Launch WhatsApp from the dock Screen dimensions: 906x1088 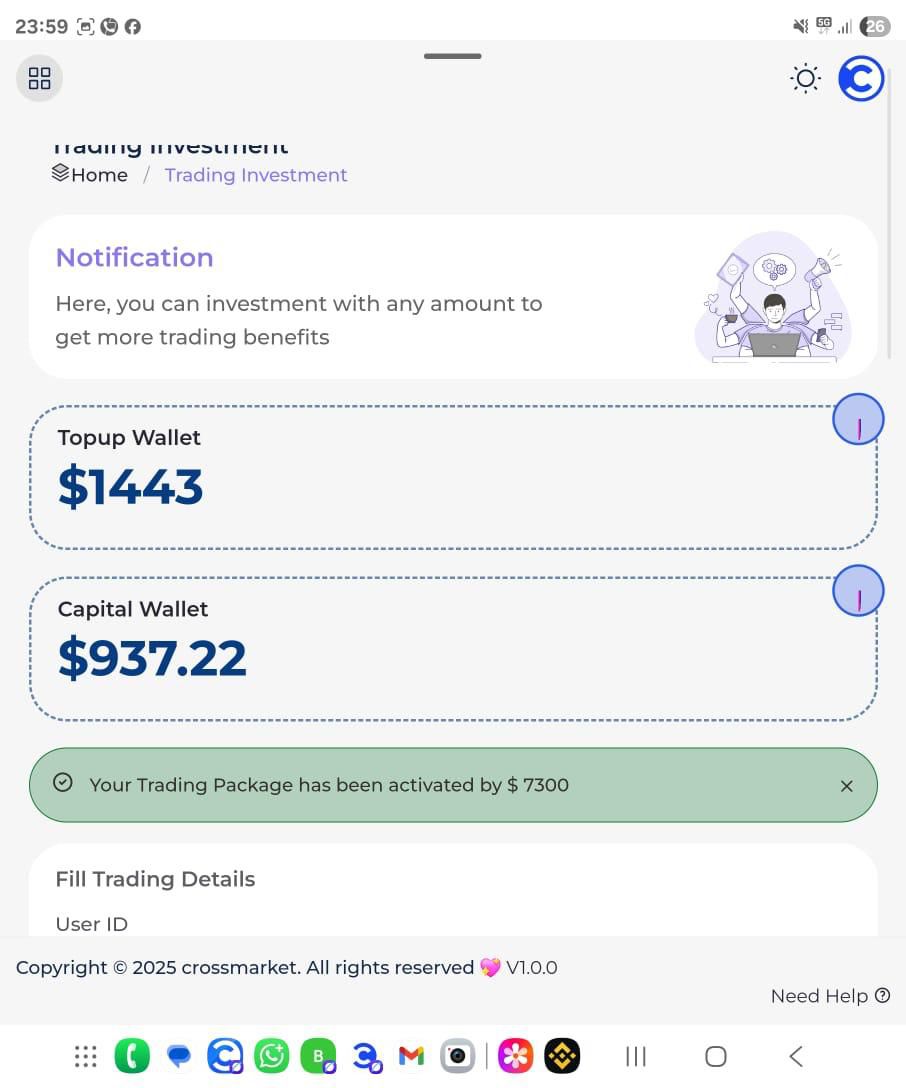coord(271,1056)
